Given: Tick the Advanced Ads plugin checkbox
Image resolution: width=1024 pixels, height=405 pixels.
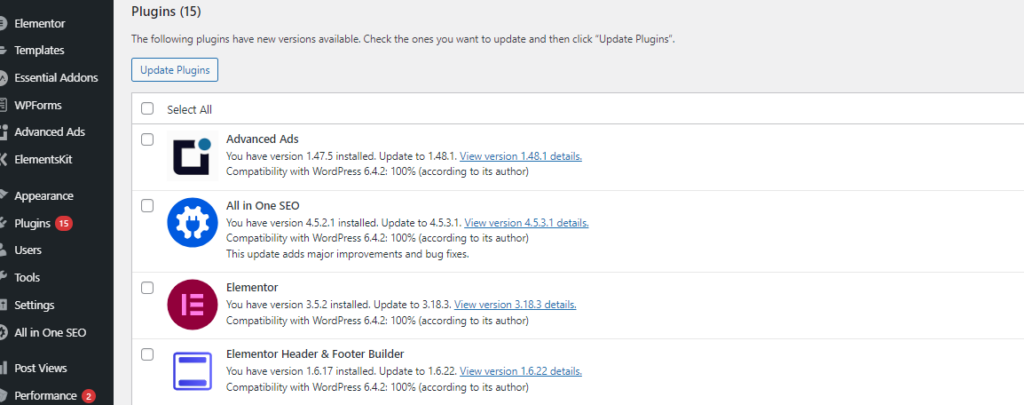Looking at the screenshot, I should click(148, 139).
